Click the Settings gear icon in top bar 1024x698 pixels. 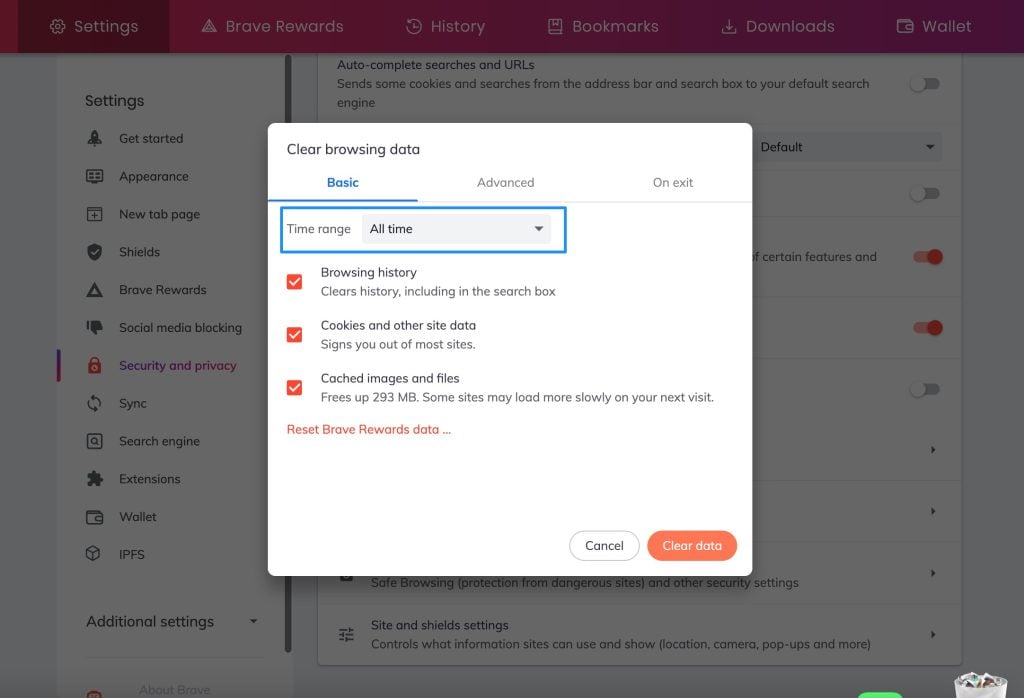tap(57, 26)
